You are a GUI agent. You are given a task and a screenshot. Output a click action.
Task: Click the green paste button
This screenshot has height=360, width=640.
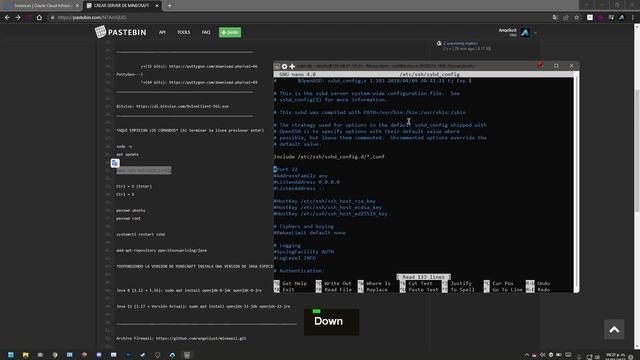[x=230, y=32]
